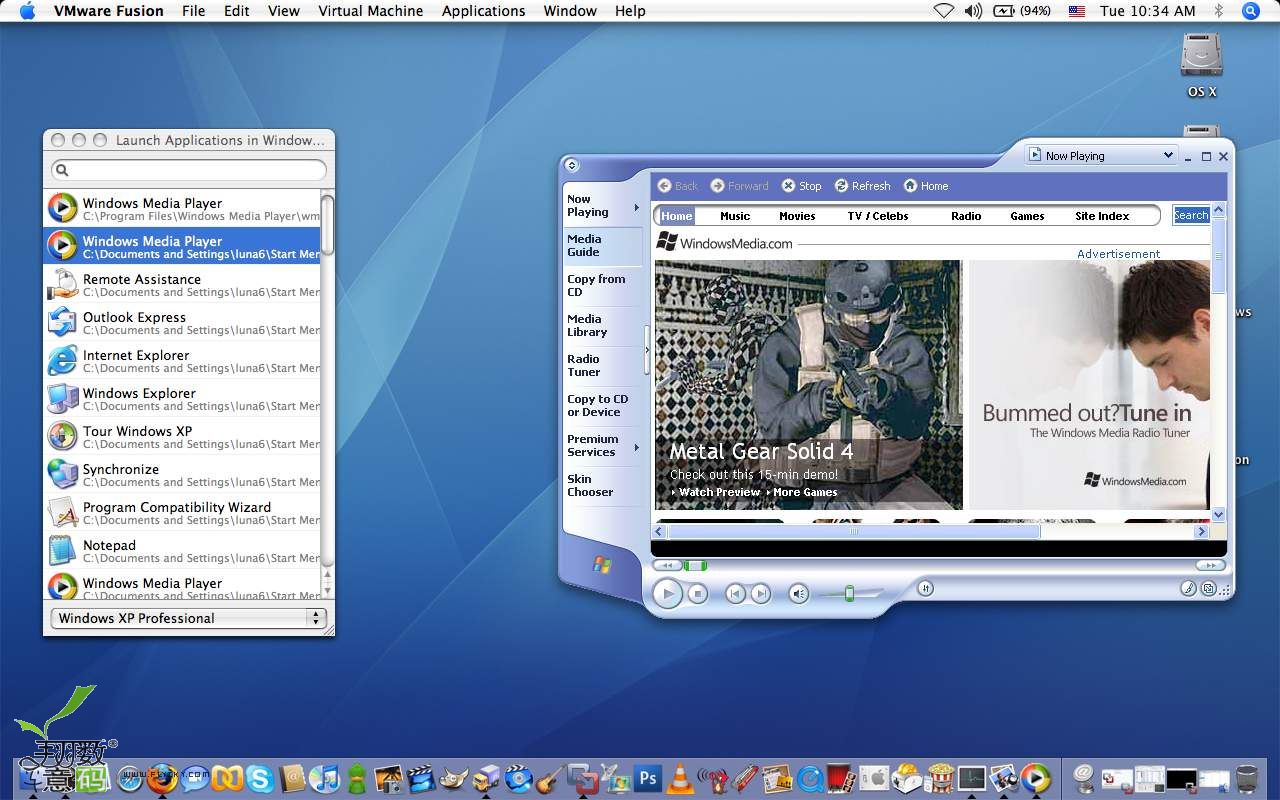This screenshot has height=800, width=1280.
Task: Go to Media Guide Home button
Action: [x=926, y=186]
